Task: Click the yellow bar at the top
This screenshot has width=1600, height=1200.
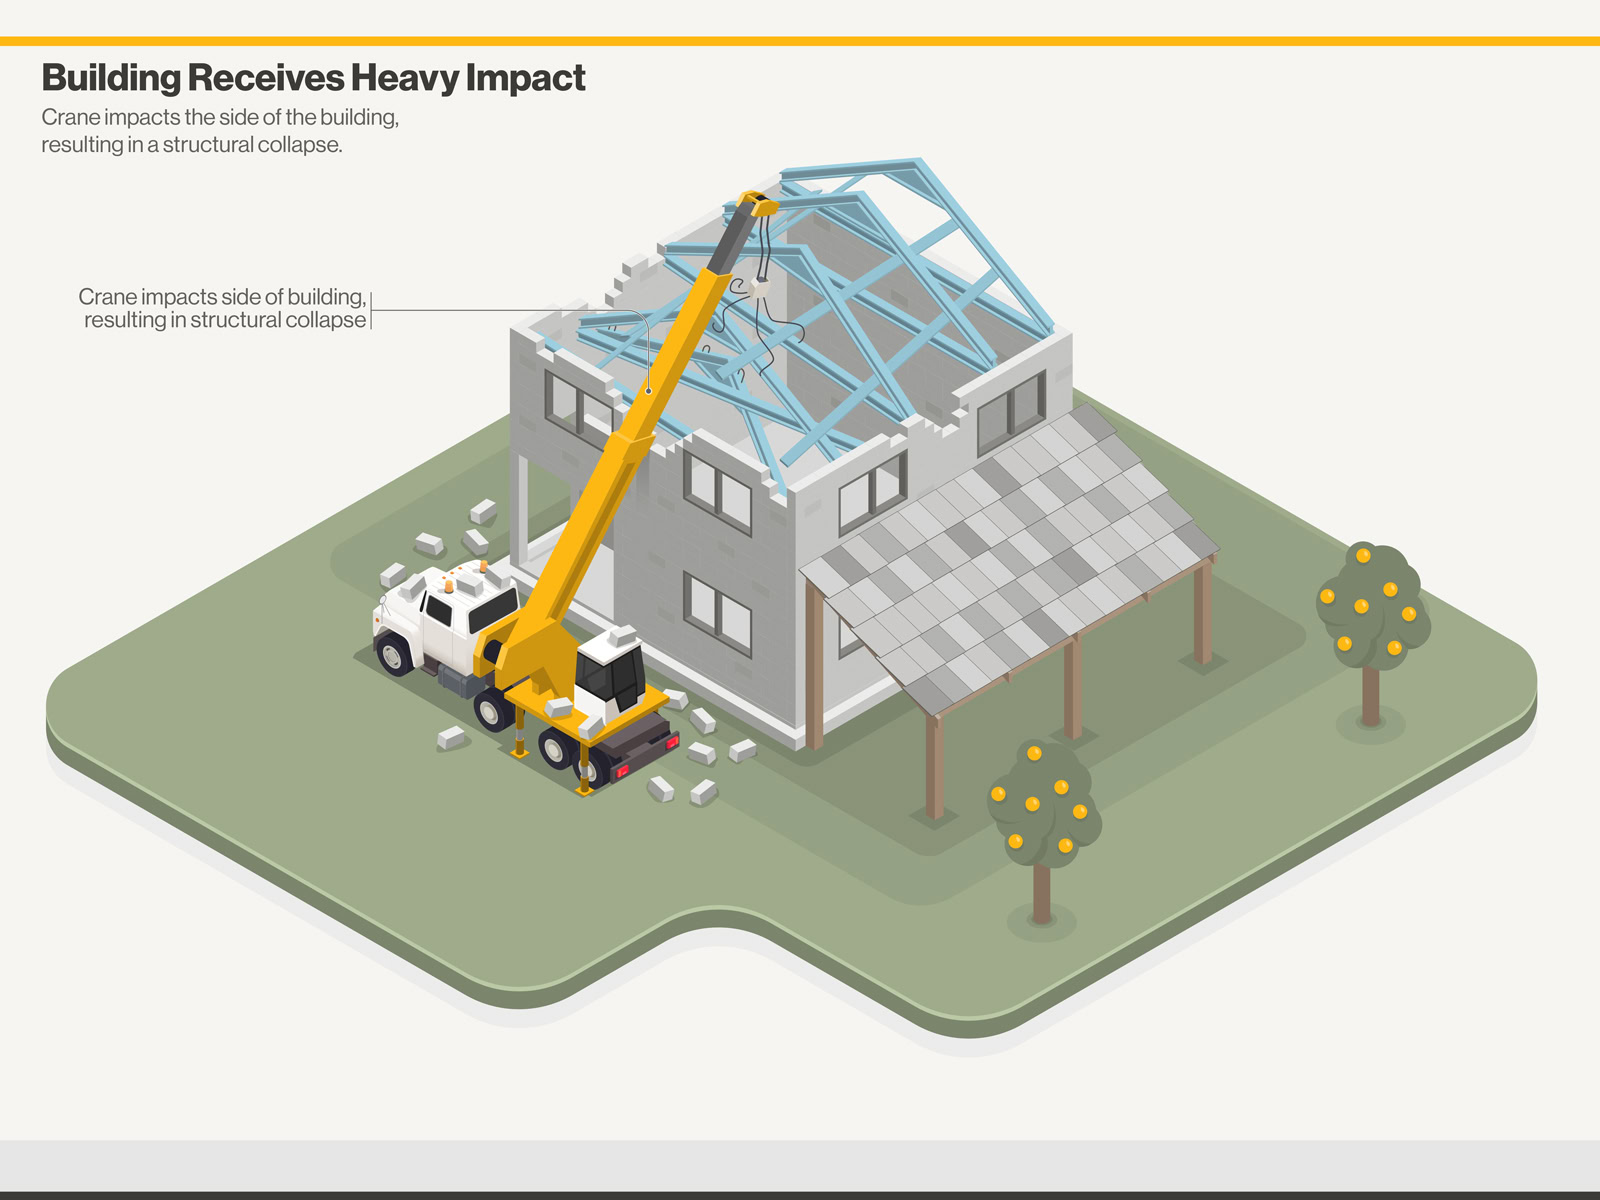Action: [x=800, y=41]
